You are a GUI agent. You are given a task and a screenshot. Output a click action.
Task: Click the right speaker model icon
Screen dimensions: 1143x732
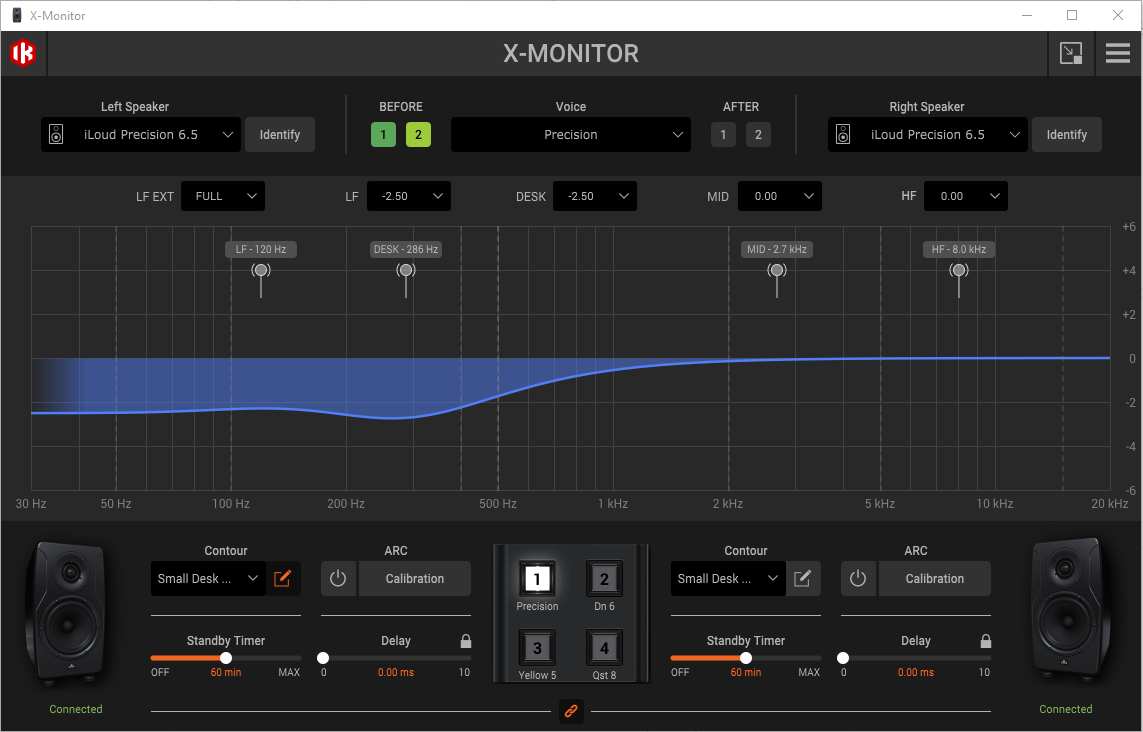[x=843, y=135]
